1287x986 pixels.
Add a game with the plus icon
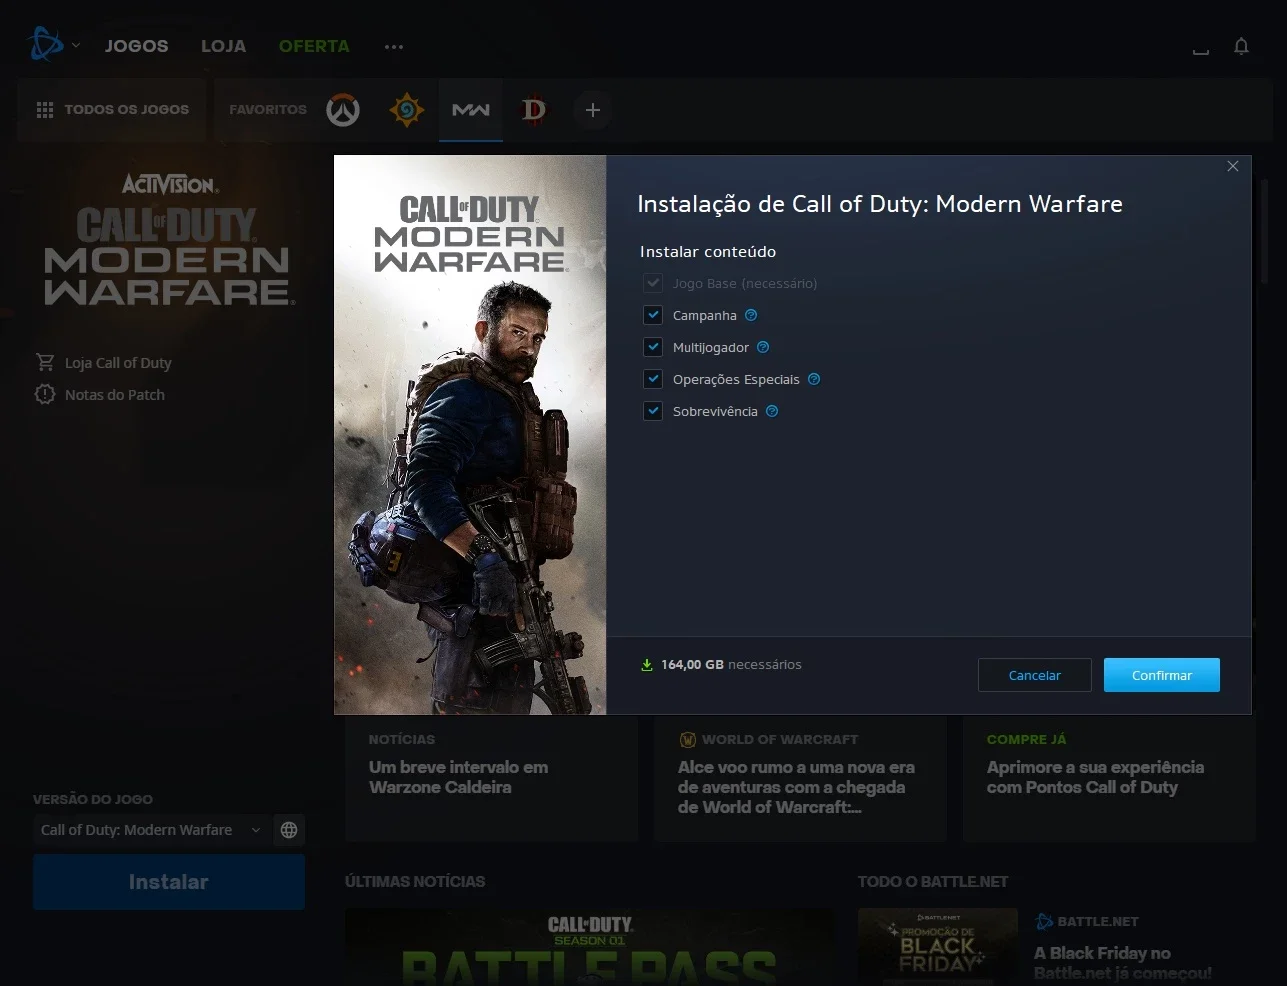593,110
